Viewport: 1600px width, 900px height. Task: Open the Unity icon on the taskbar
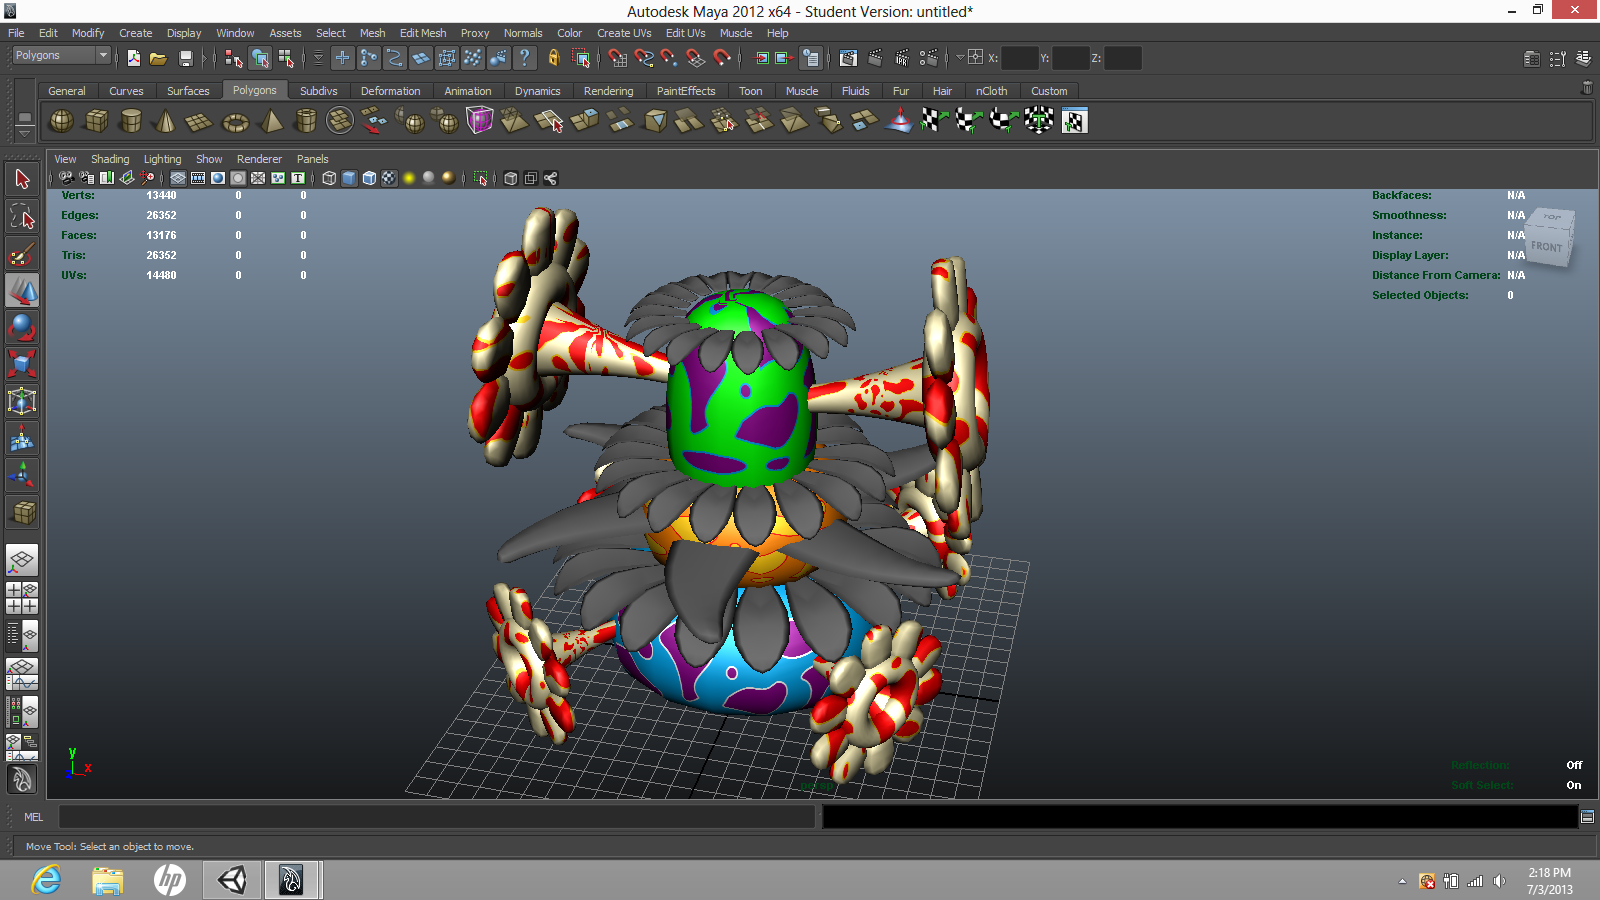pyautogui.click(x=232, y=880)
